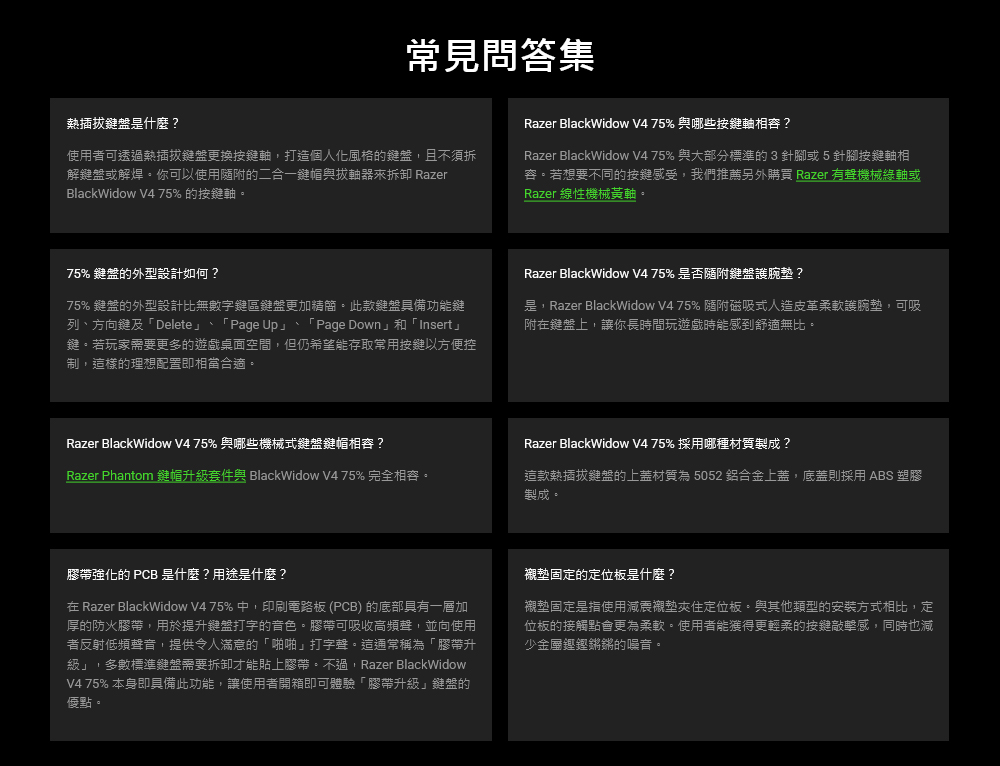This screenshot has width=1000, height=766.
Task: Click the answer text about 二合一鍵帽與拔軸器
Action: (x=271, y=175)
